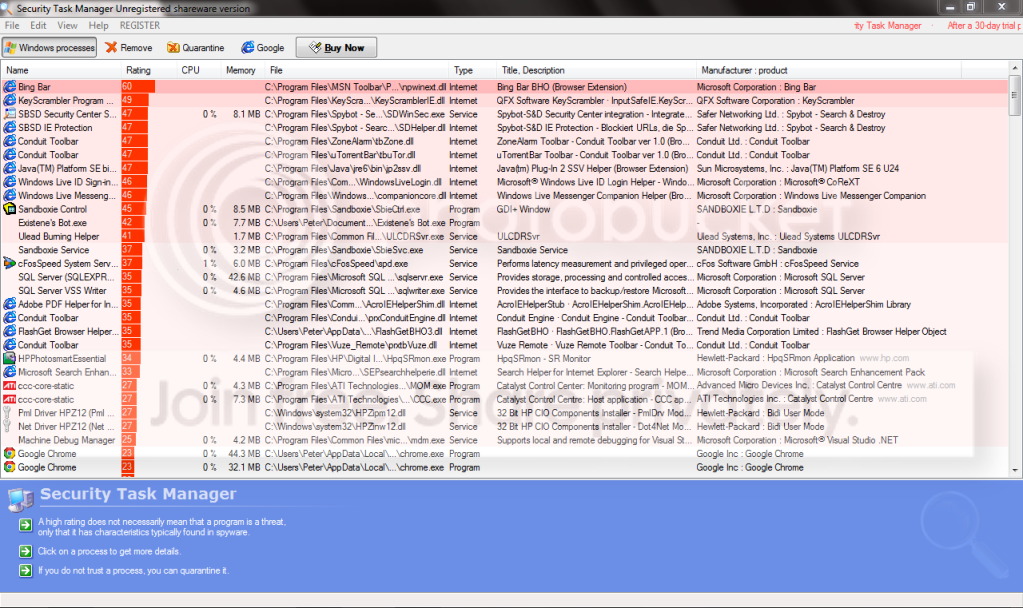1023x608 pixels.
Task: Click the arrow icon beside 'A high rating' tip
Action: point(25,524)
